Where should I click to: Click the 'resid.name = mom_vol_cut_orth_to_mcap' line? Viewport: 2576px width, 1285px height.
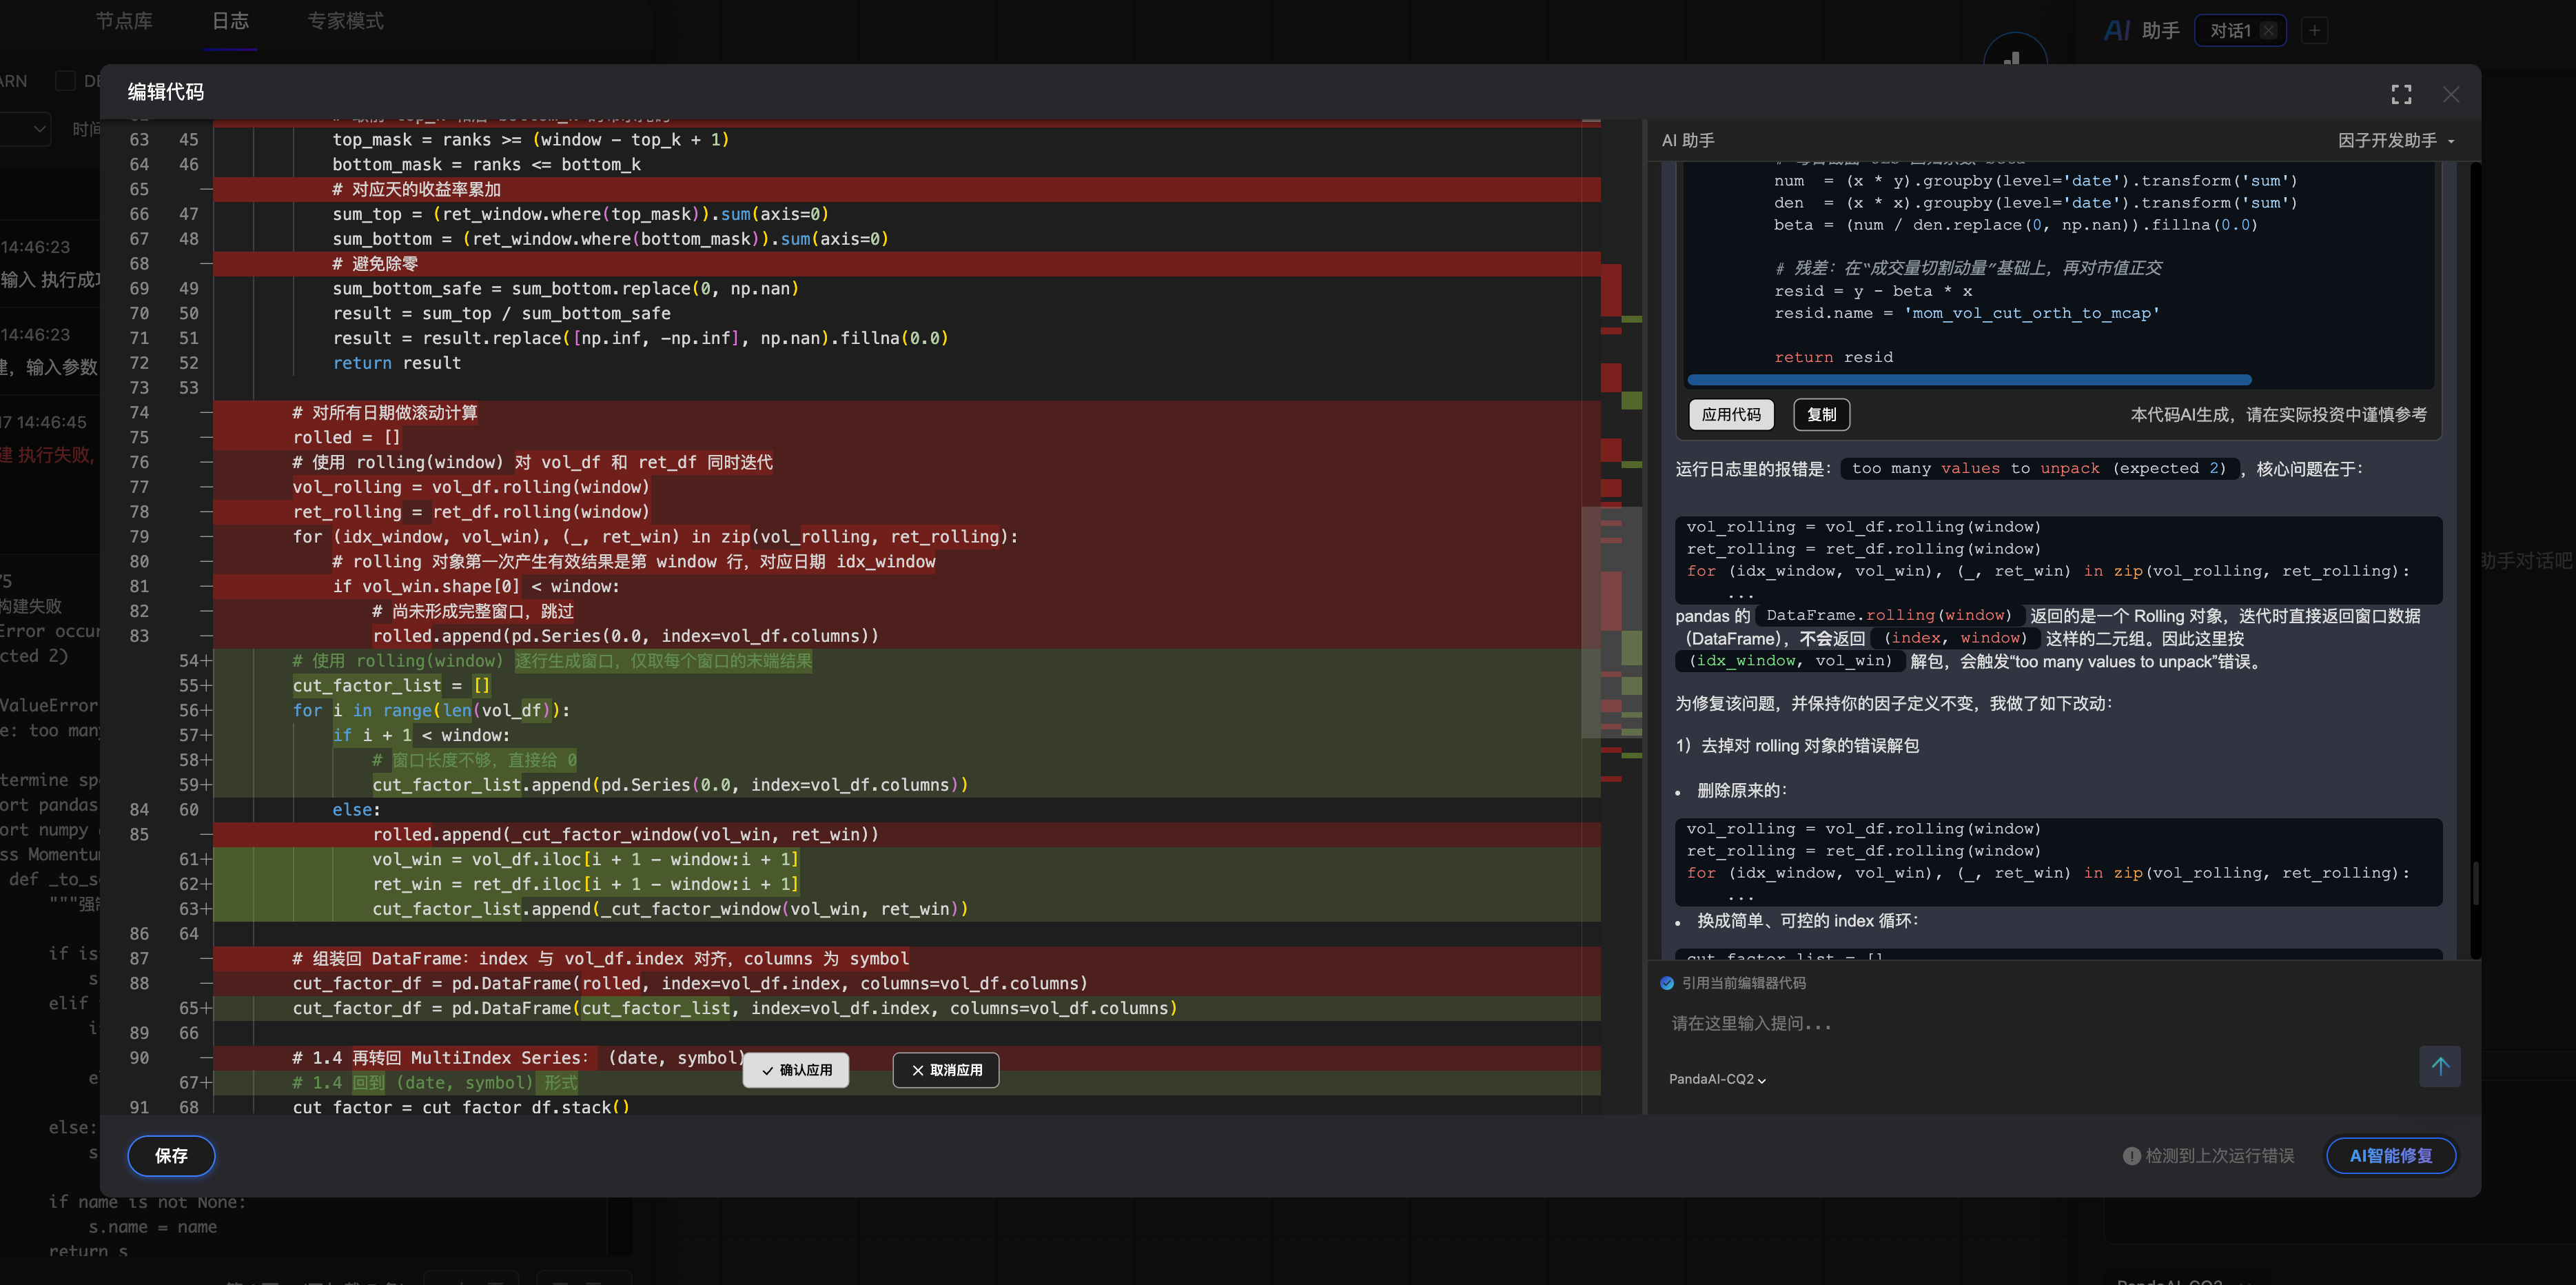tap(1966, 313)
